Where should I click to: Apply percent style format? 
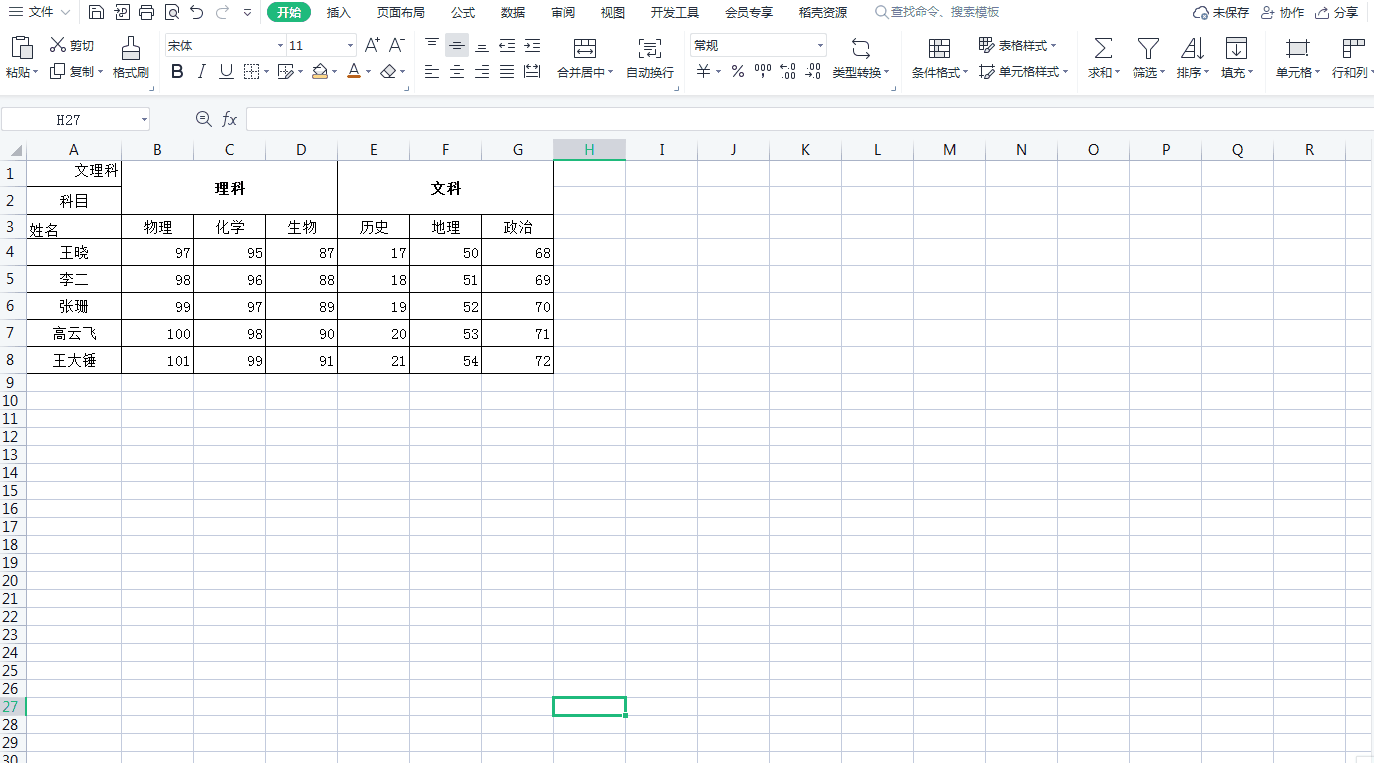(738, 72)
